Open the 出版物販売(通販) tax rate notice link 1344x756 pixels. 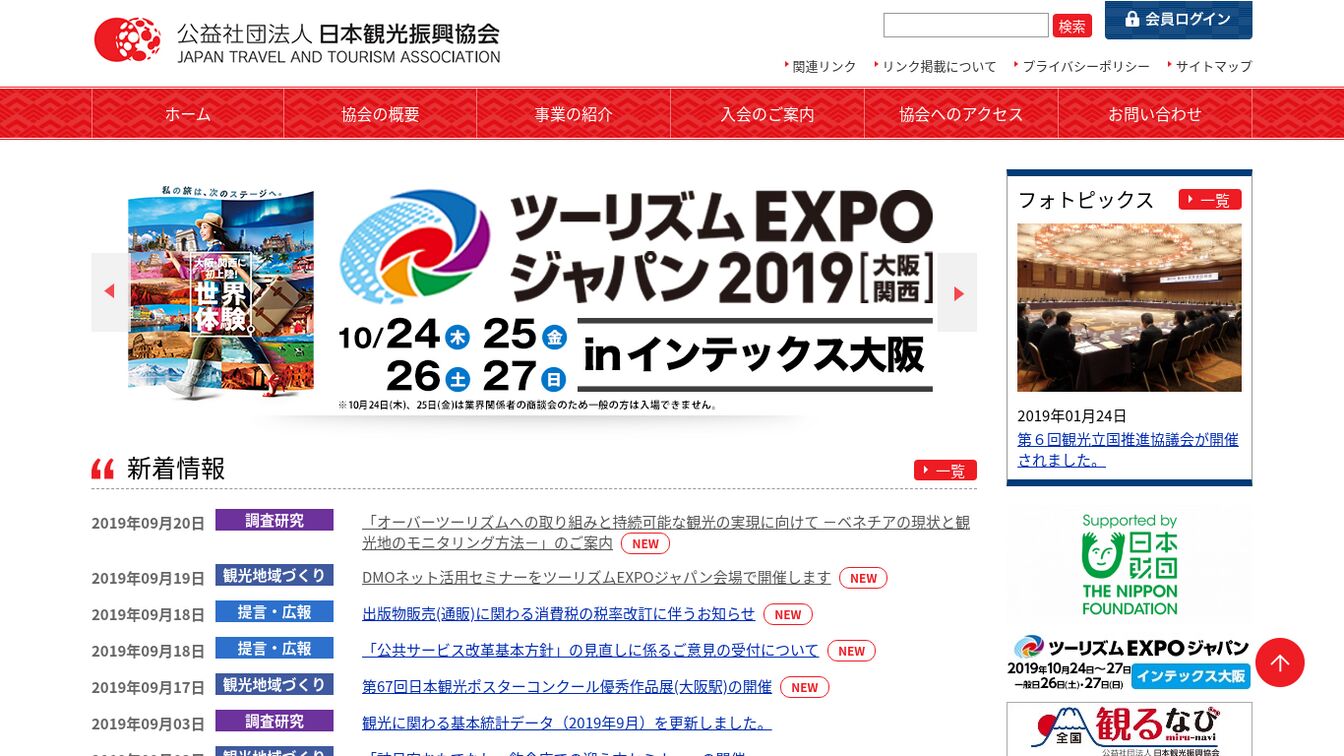coord(558,614)
